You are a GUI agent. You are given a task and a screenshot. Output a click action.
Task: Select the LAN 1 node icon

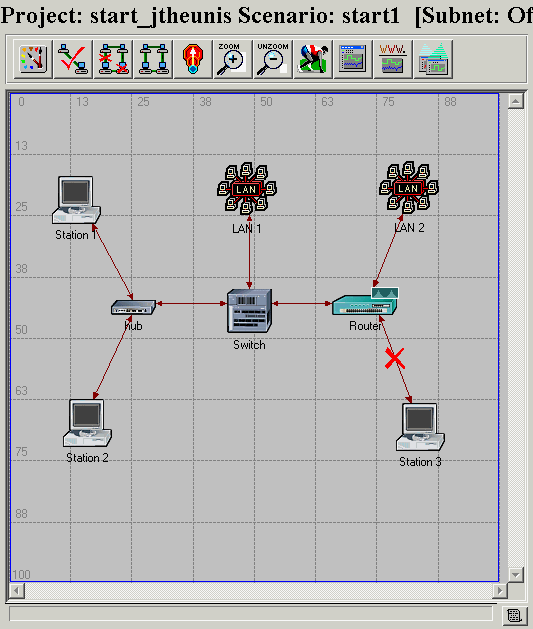[247, 188]
